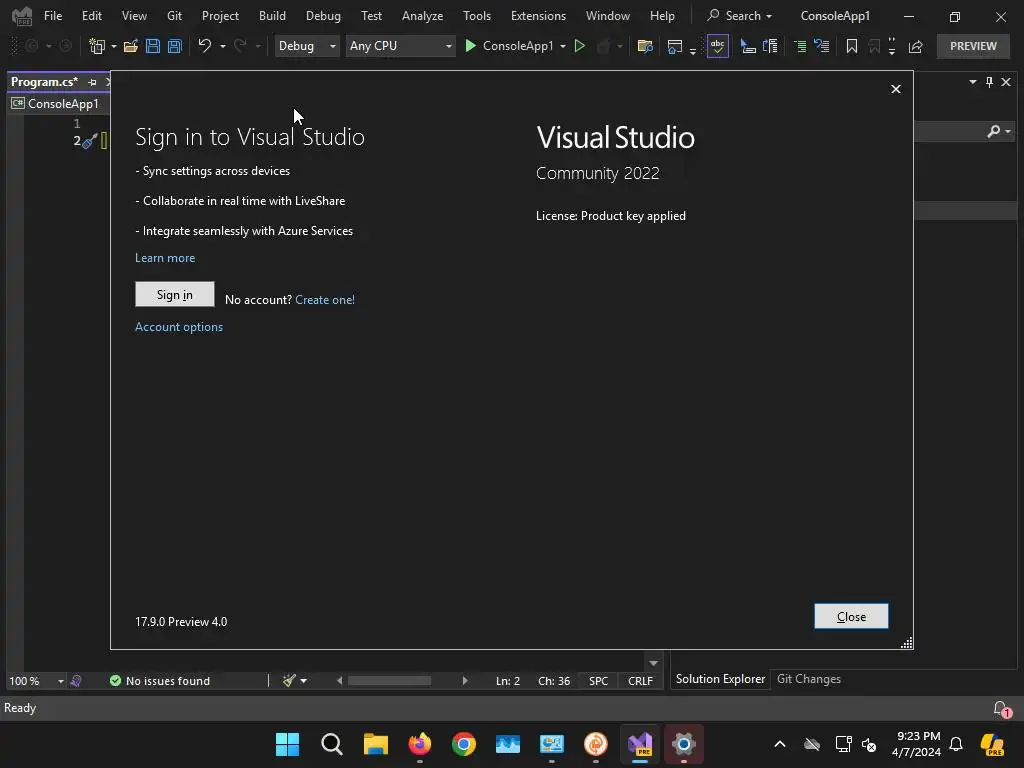Open the Find in Files folder icon
1024x768 pixels.
(x=645, y=46)
